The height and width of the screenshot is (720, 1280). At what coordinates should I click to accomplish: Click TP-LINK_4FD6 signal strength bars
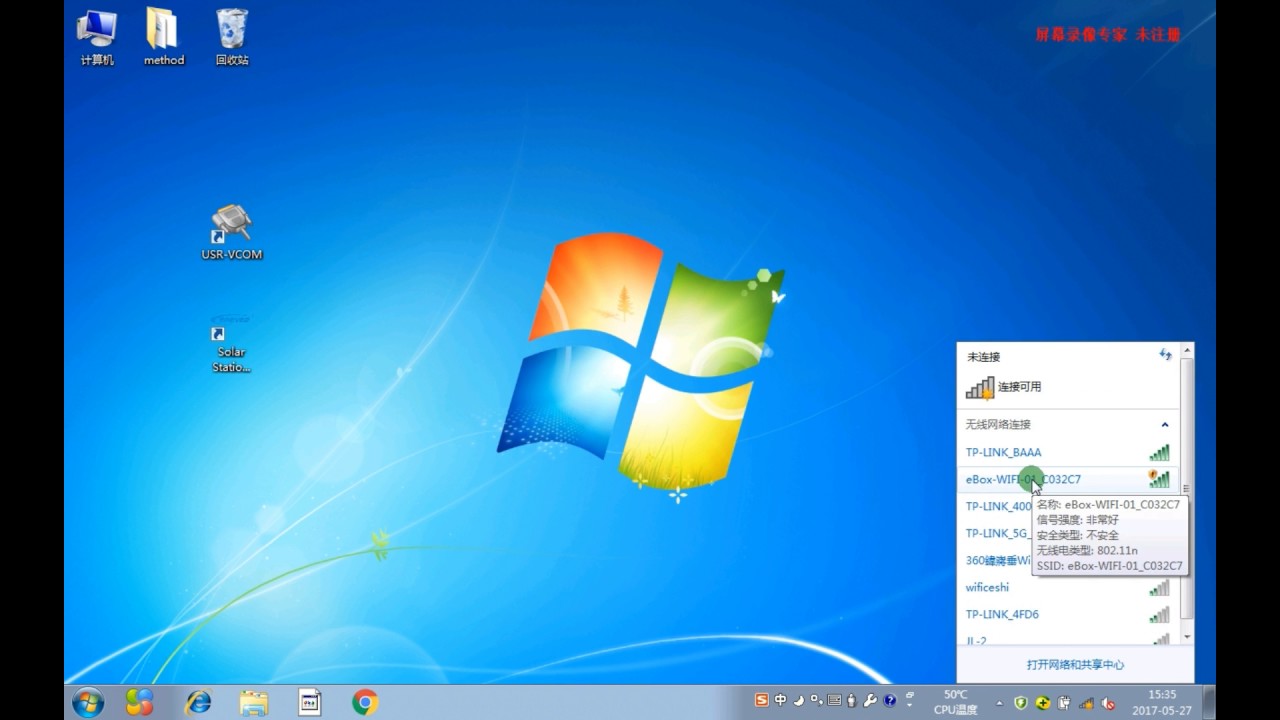(x=1159, y=614)
